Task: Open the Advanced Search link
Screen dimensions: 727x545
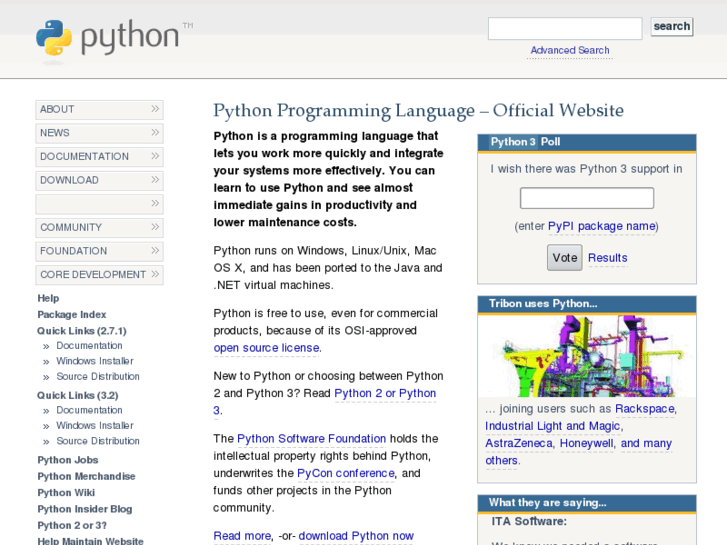Action: coord(570,50)
